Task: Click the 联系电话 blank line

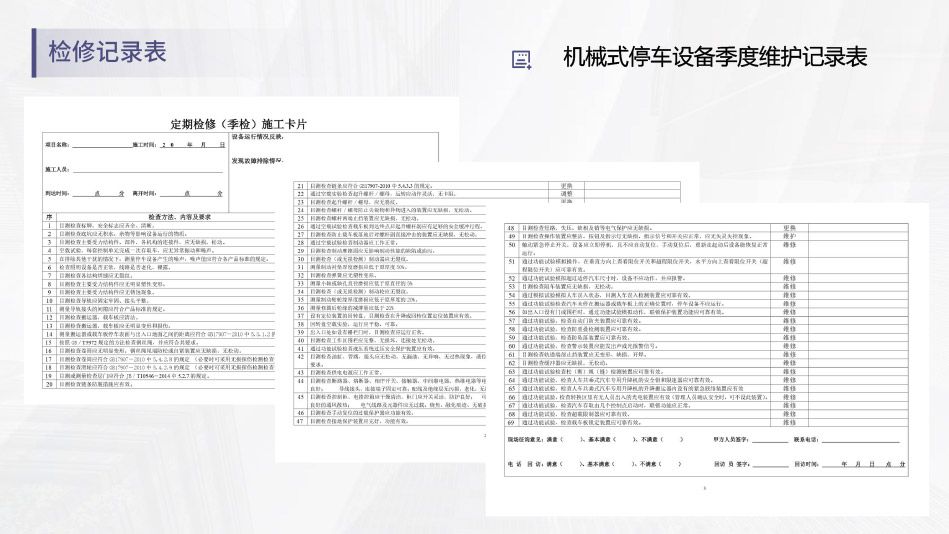Action: point(861,440)
